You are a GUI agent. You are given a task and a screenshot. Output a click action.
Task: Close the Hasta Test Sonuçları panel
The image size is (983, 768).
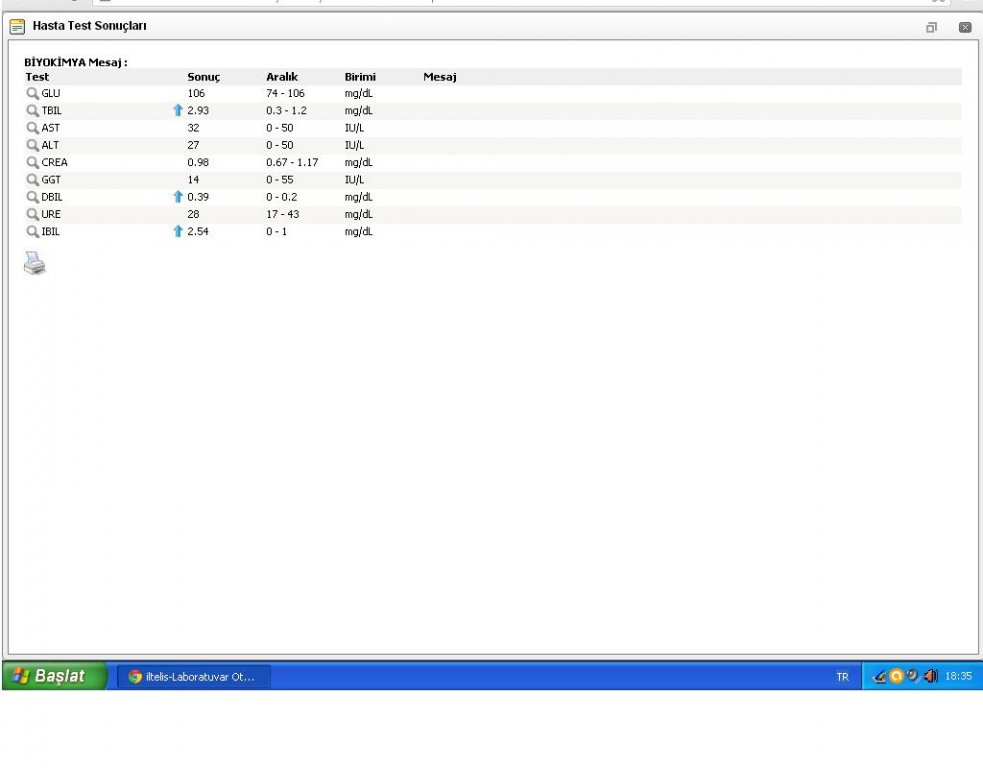(x=965, y=27)
